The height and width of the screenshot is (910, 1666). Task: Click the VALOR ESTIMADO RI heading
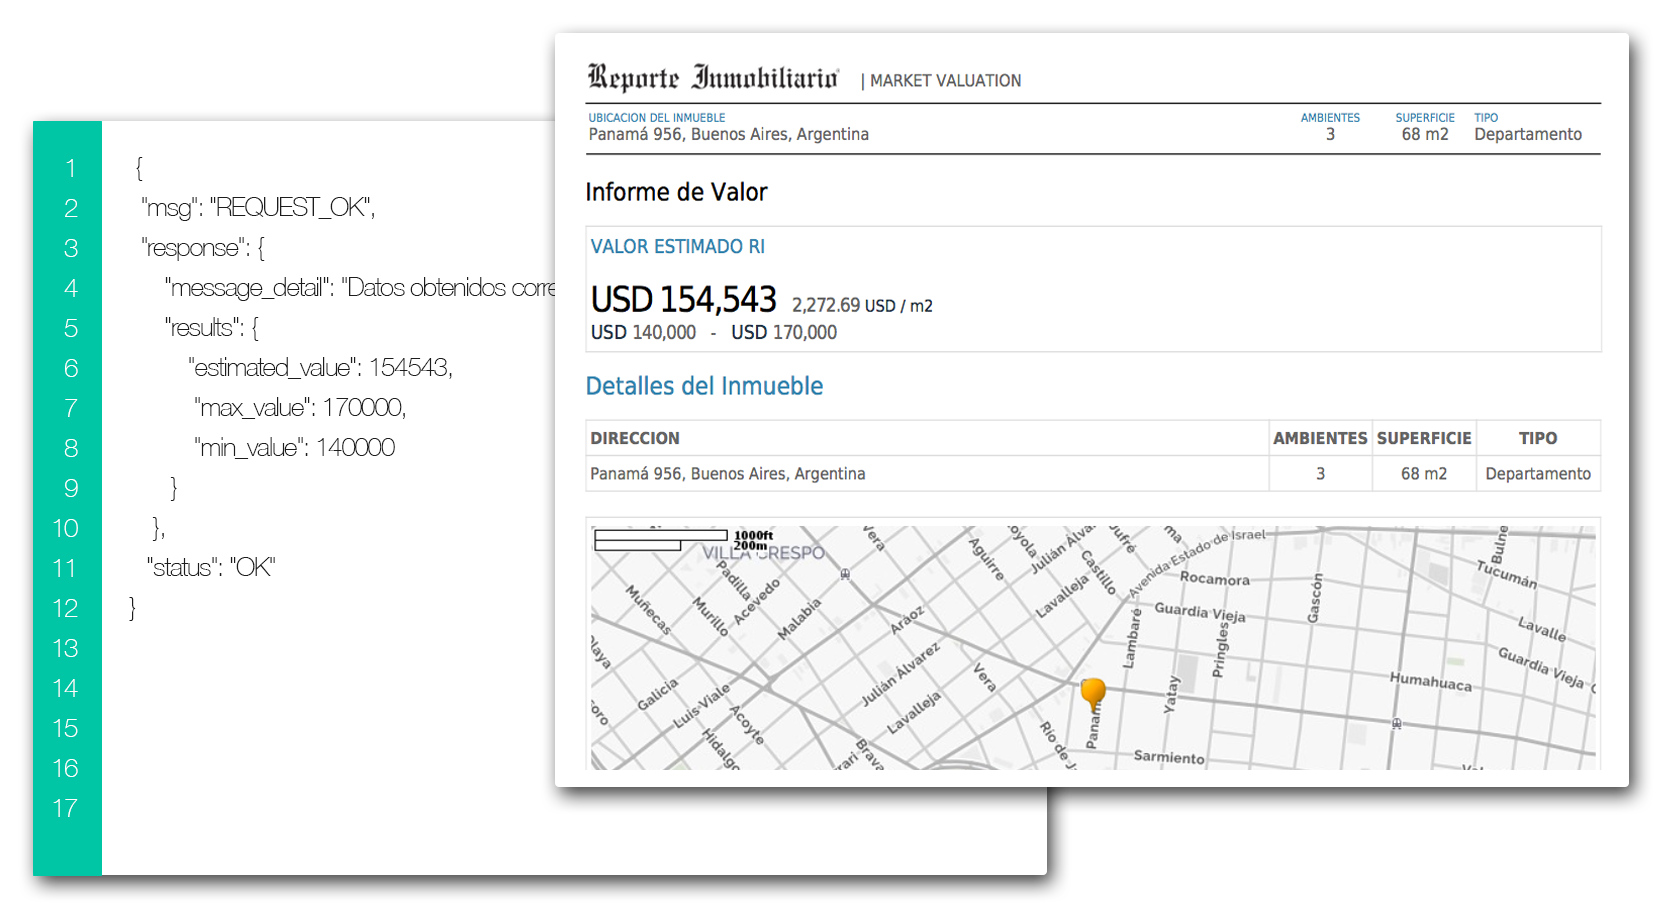[677, 246]
